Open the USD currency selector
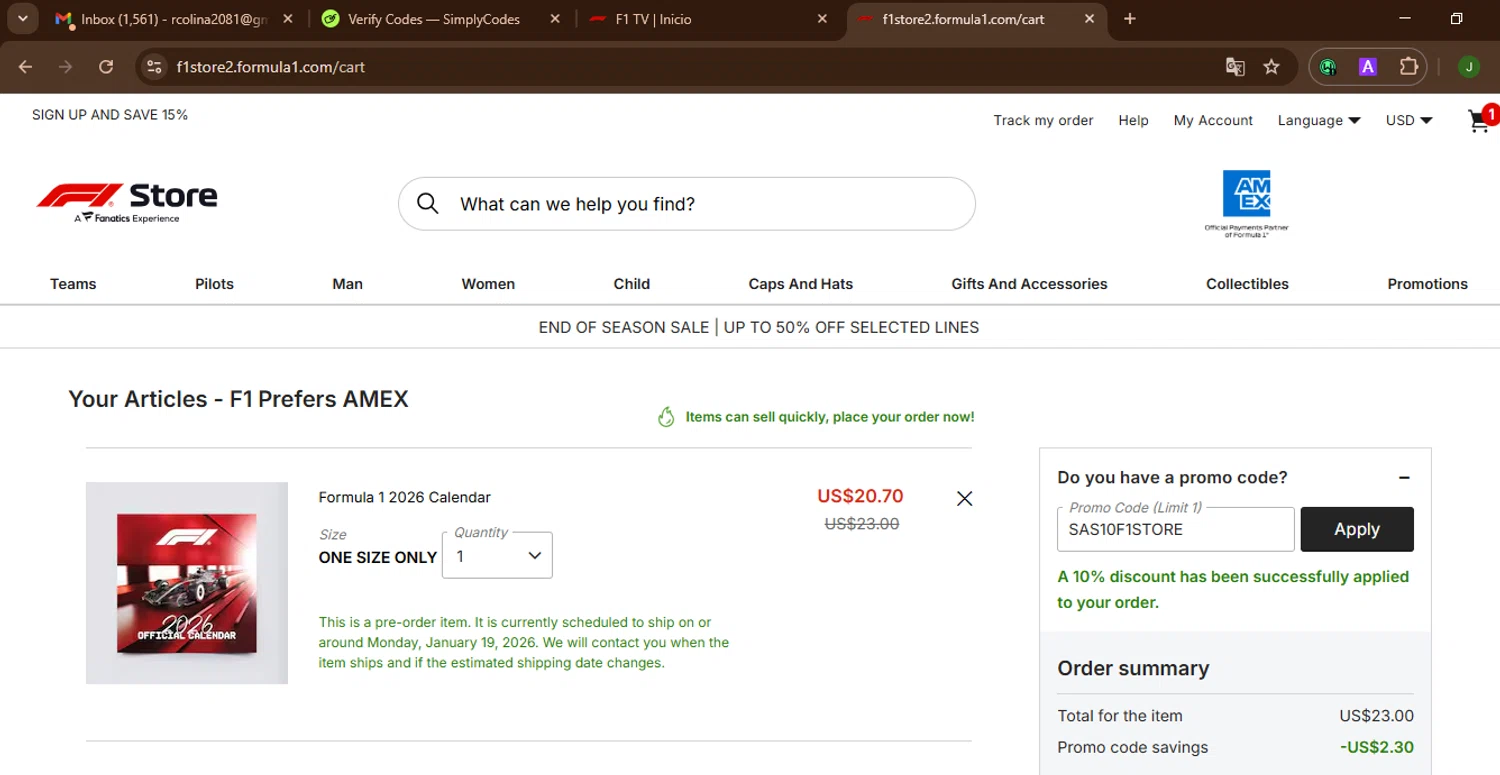This screenshot has width=1500, height=775. 1409,120
